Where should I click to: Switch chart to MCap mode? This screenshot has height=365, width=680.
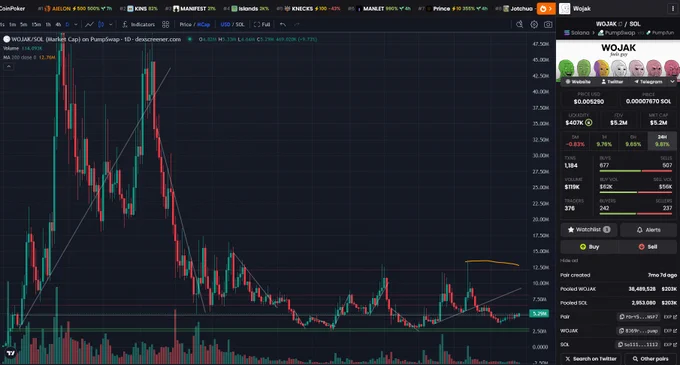203,24
